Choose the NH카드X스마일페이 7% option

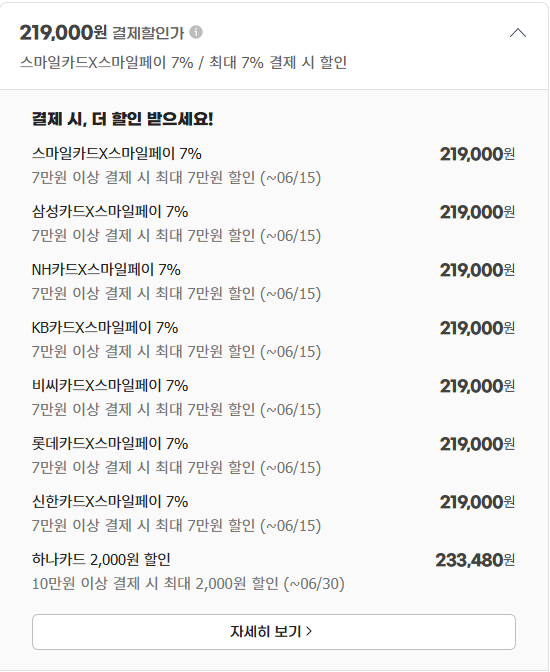(273, 281)
